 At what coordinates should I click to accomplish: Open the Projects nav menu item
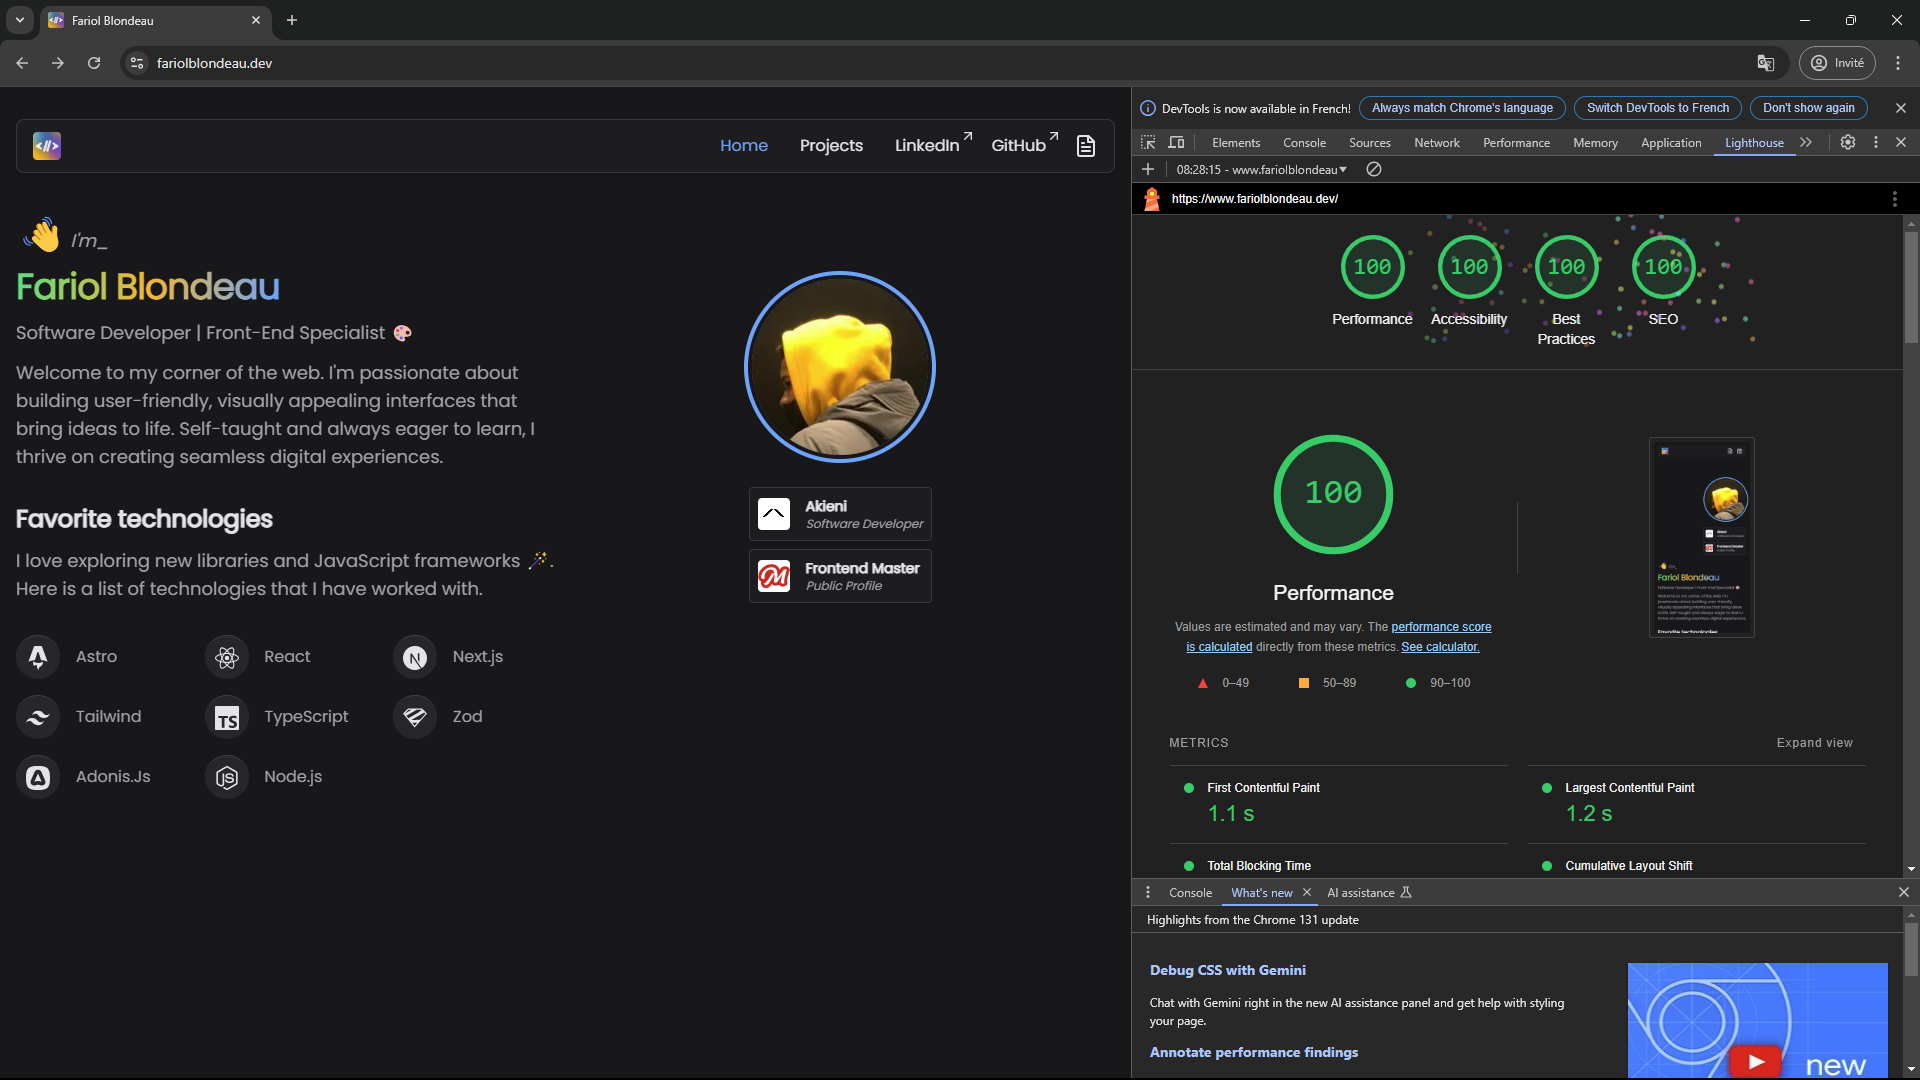pyautogui.click(x=831, y=146)
